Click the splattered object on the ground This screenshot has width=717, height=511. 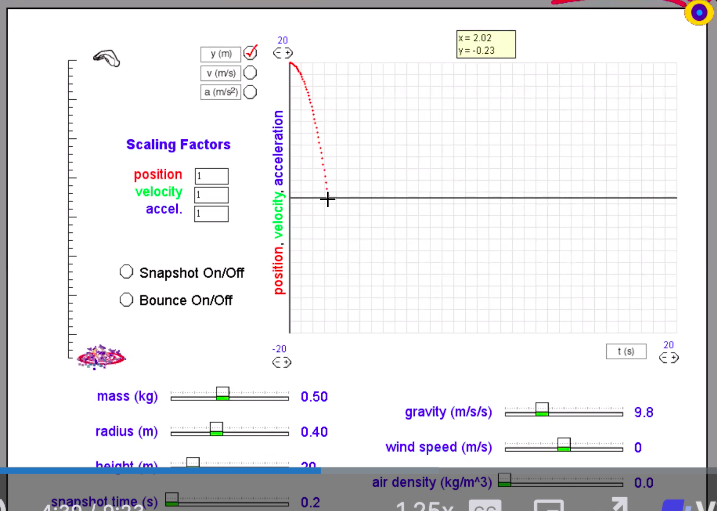(101, 357)
